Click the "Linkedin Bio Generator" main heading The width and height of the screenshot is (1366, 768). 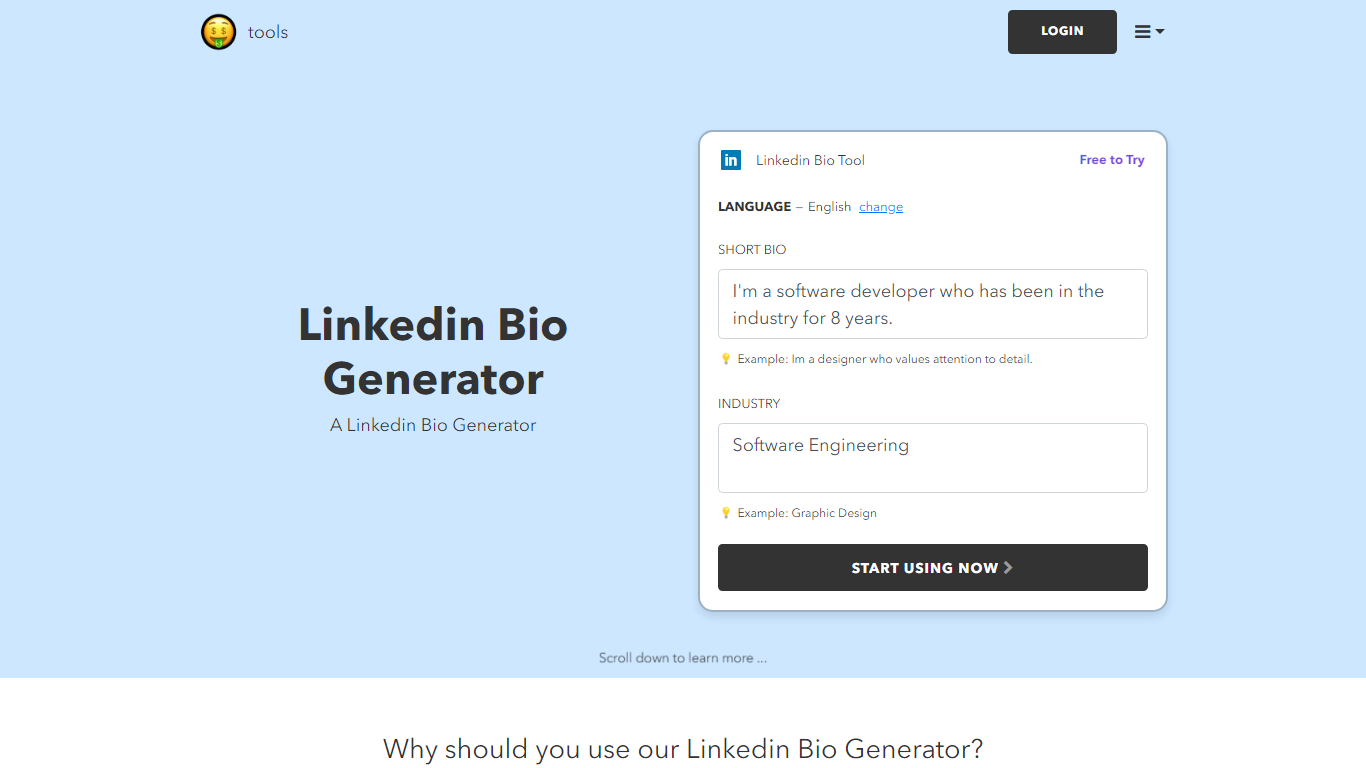coord(433,352)
